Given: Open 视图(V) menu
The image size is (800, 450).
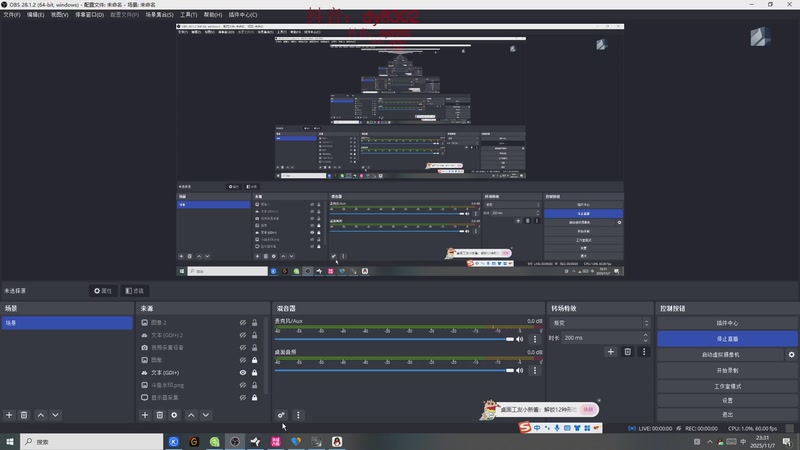Looking at the screenshot, I should [x=59, y=15].
